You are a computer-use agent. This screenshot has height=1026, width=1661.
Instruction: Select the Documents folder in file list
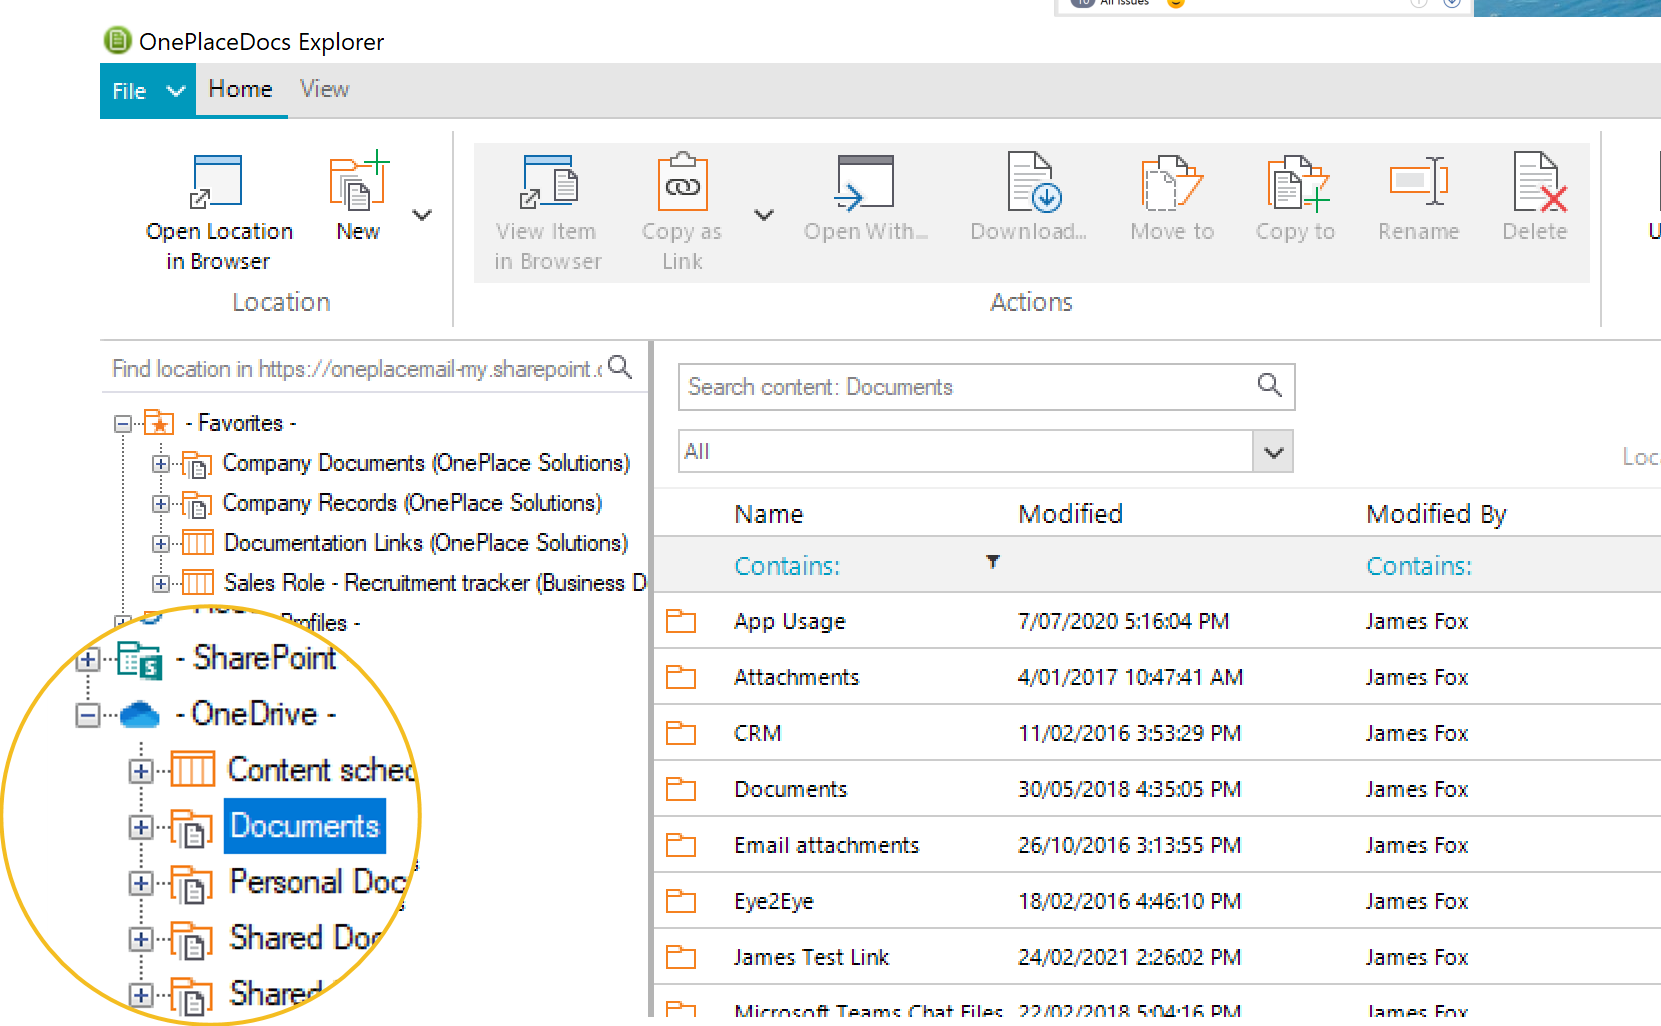tap(1157, 789)
